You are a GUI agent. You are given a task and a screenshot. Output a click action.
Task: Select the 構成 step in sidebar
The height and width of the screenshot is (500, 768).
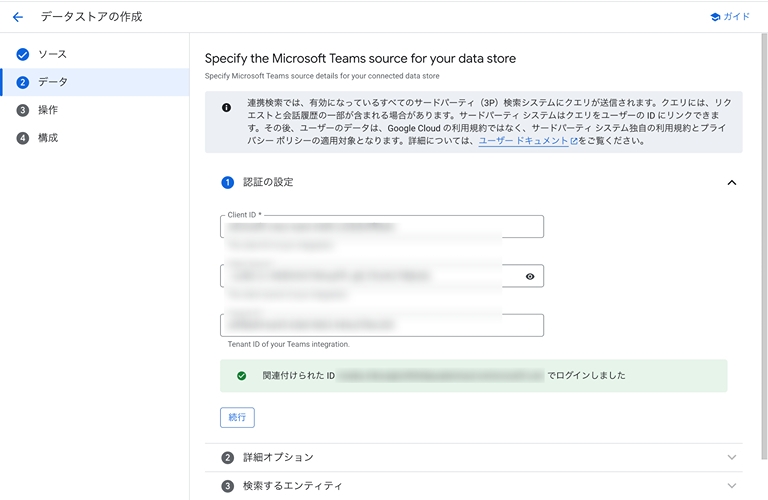click(x=48, y=138)
